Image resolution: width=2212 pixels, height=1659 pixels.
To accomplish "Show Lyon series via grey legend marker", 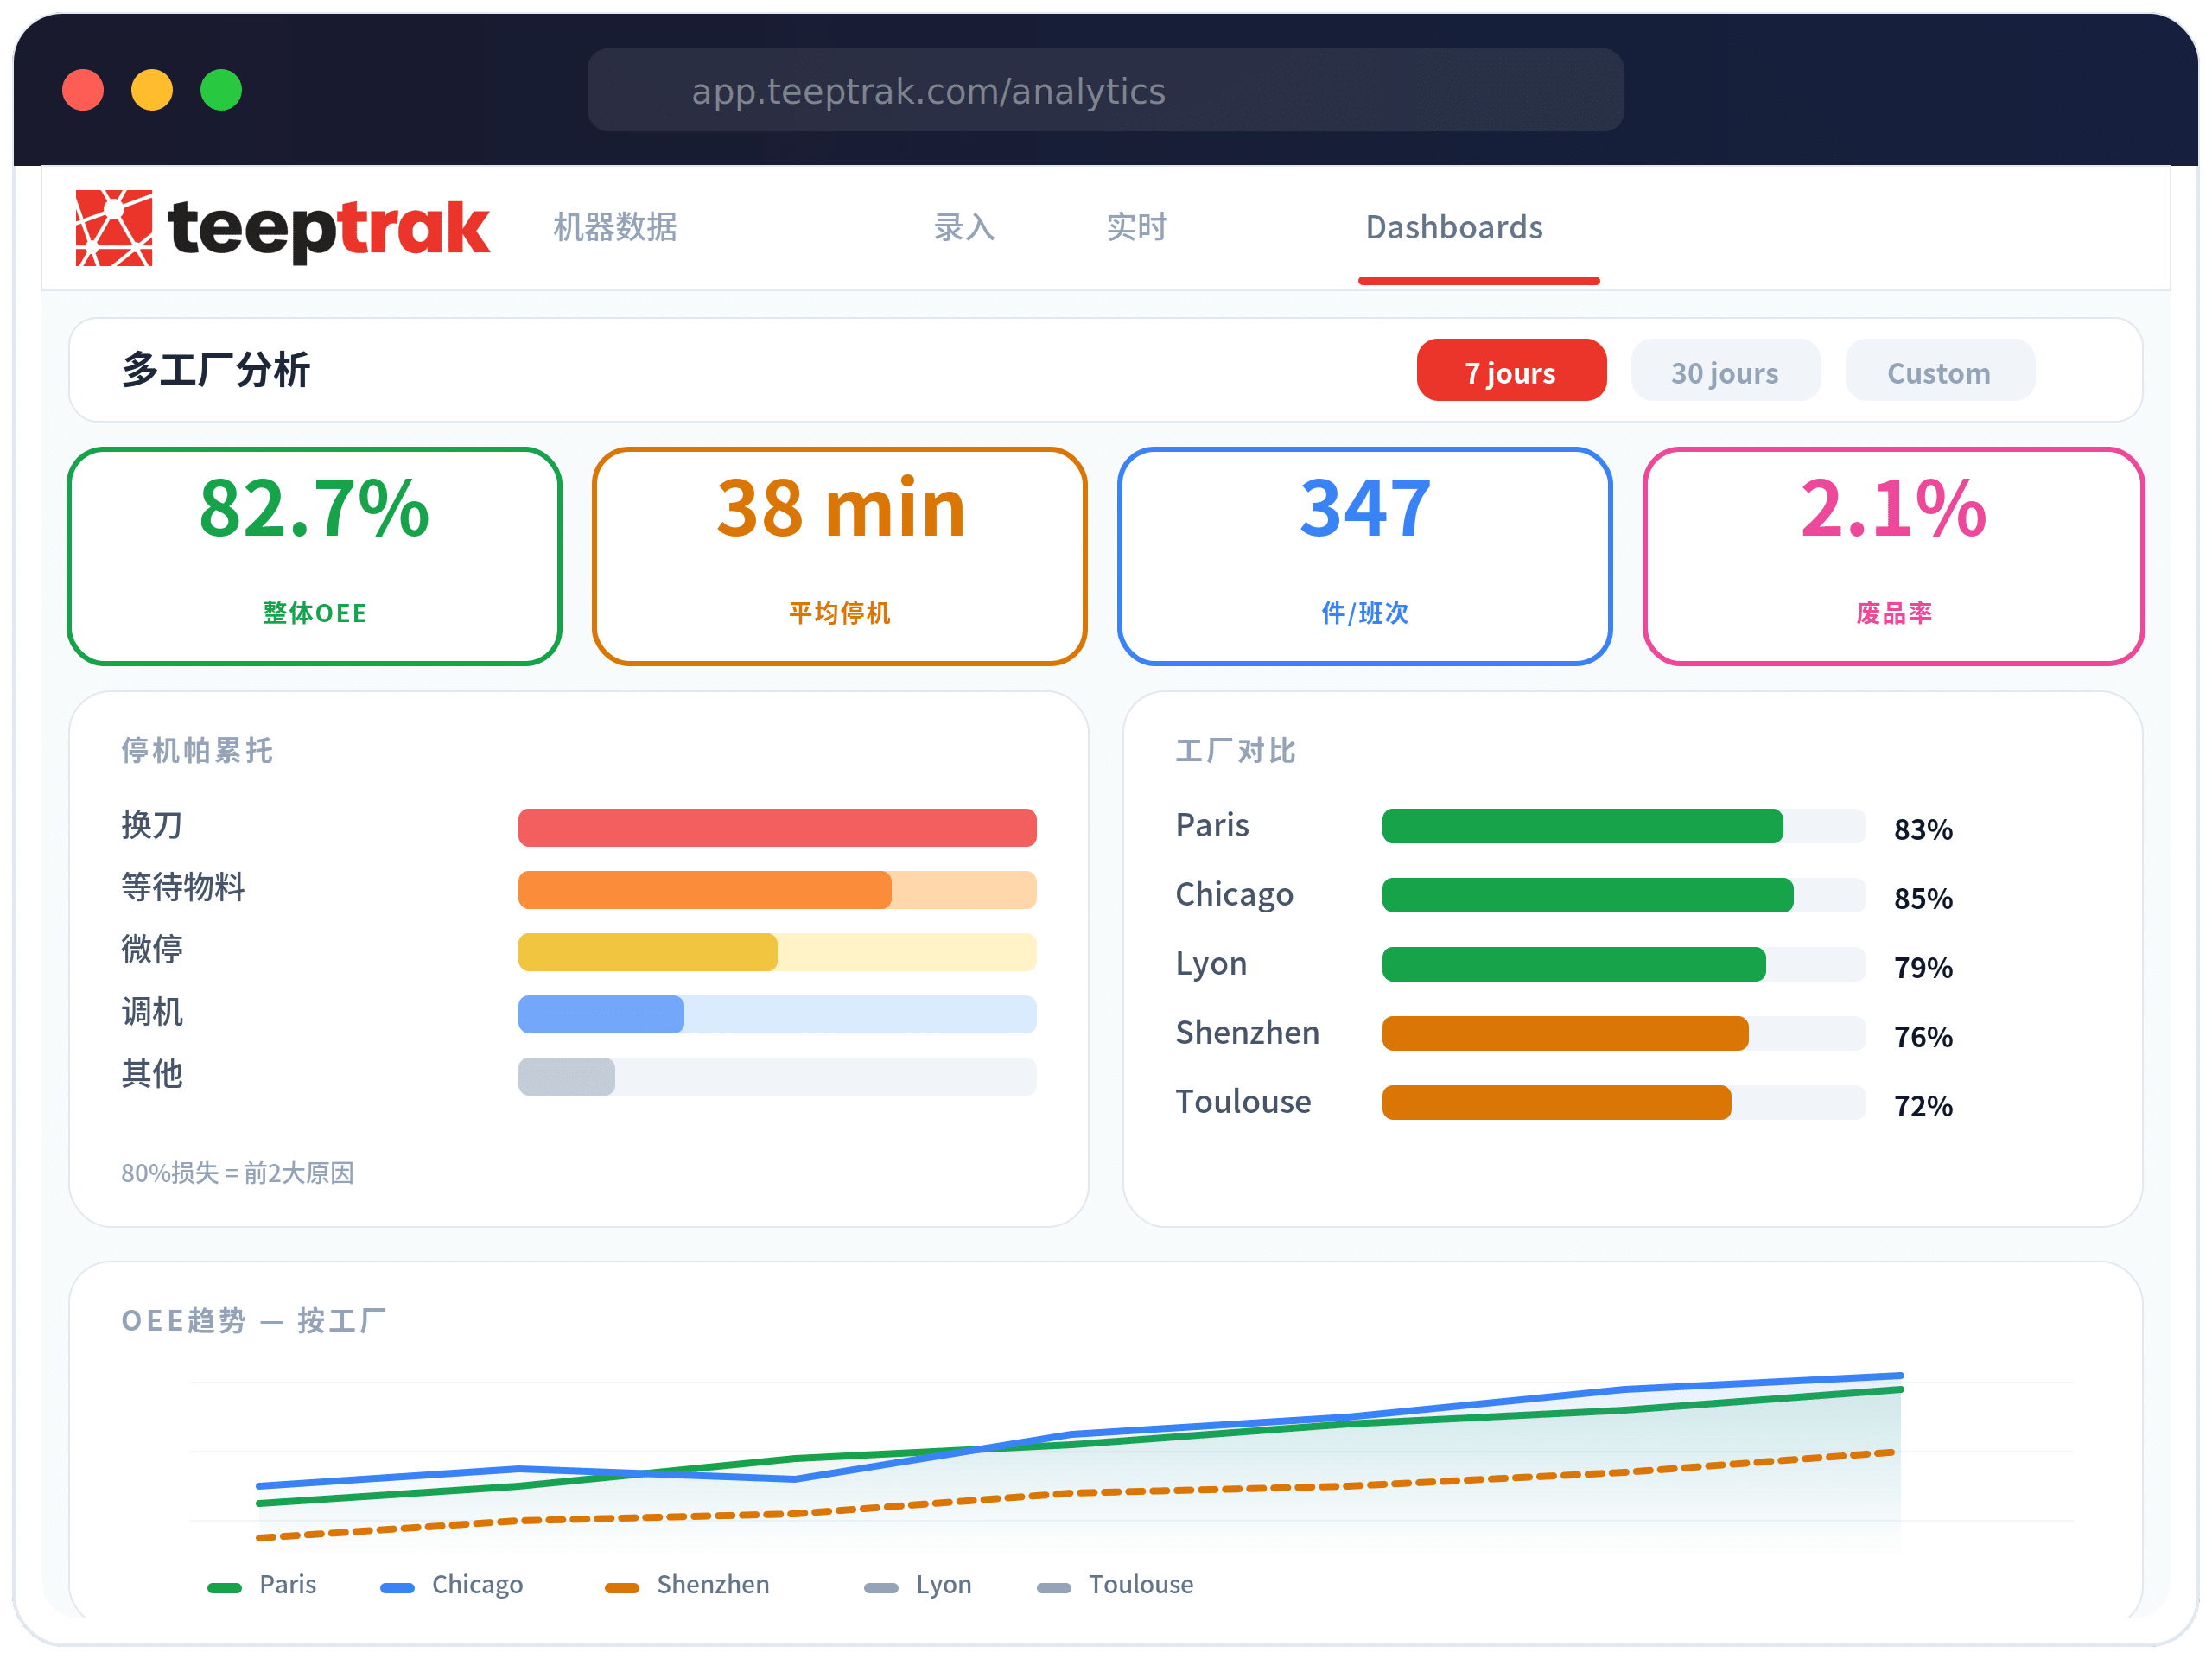I will coord(881,1587).
